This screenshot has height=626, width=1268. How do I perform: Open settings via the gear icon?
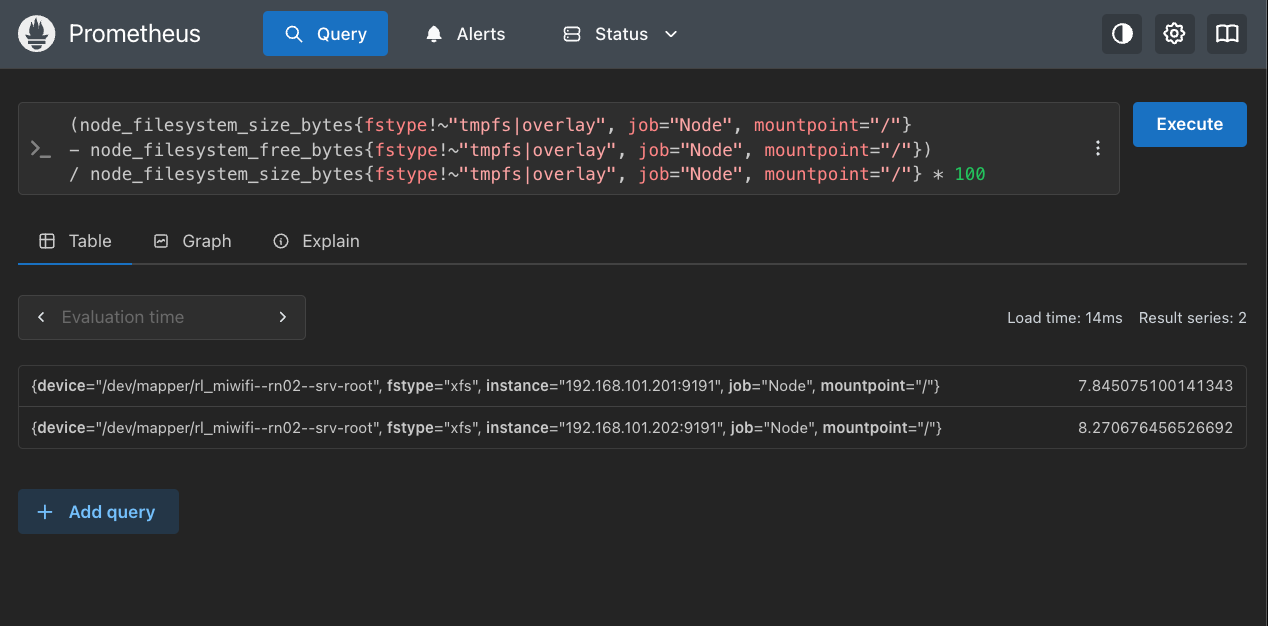pyautogui.click(x=1174, y=34)
